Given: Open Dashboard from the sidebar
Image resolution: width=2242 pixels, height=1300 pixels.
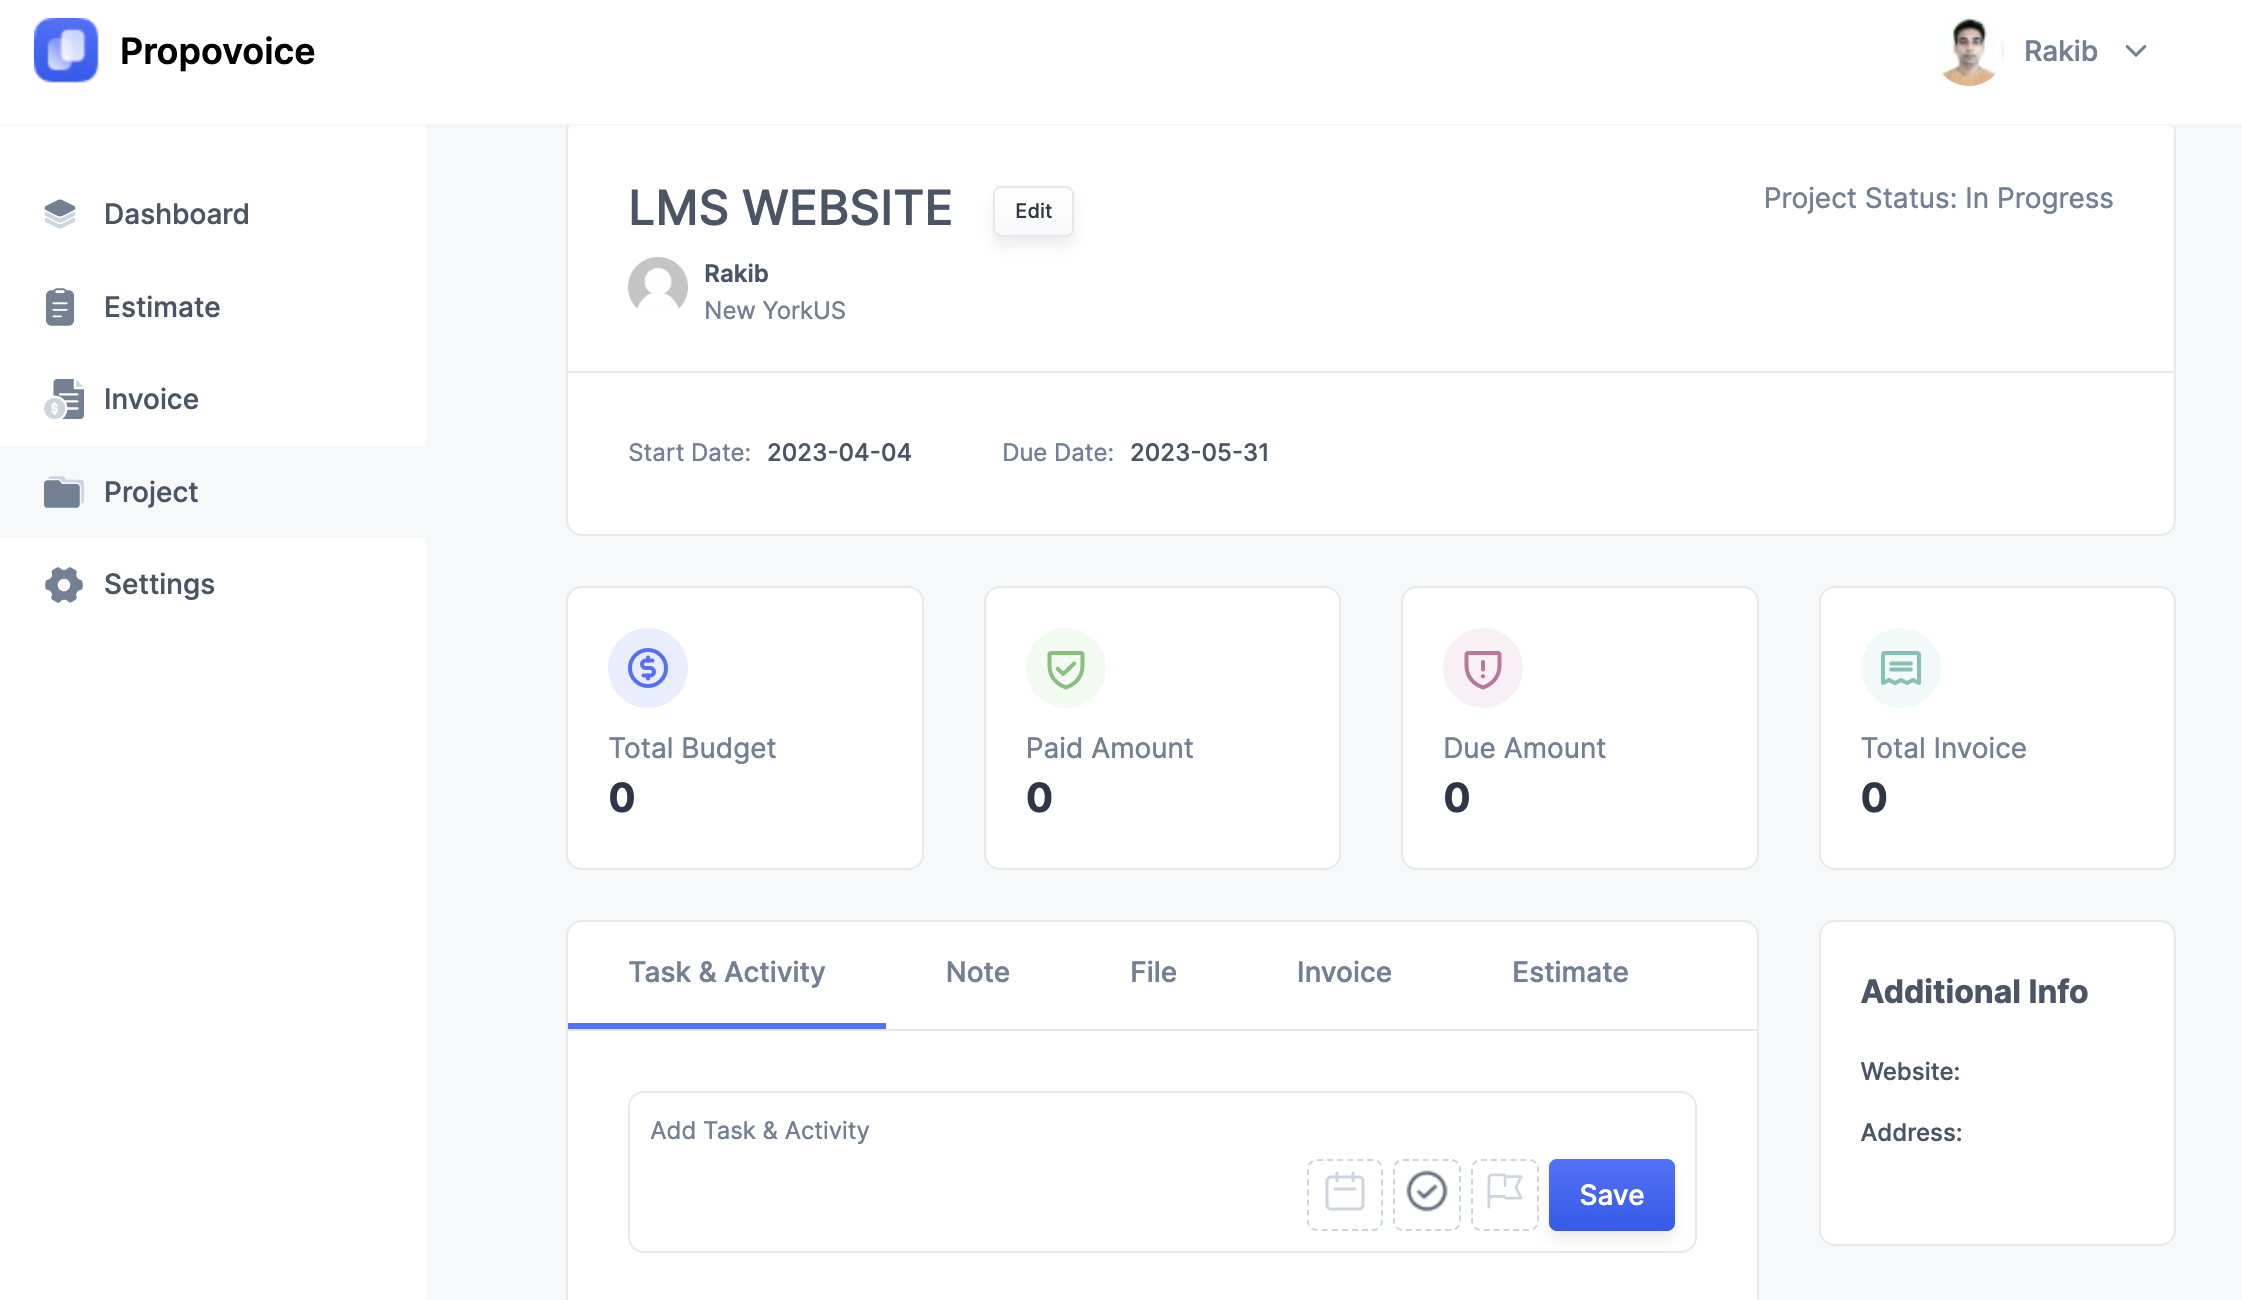Looking at the screenshot, I should point(213,214).
